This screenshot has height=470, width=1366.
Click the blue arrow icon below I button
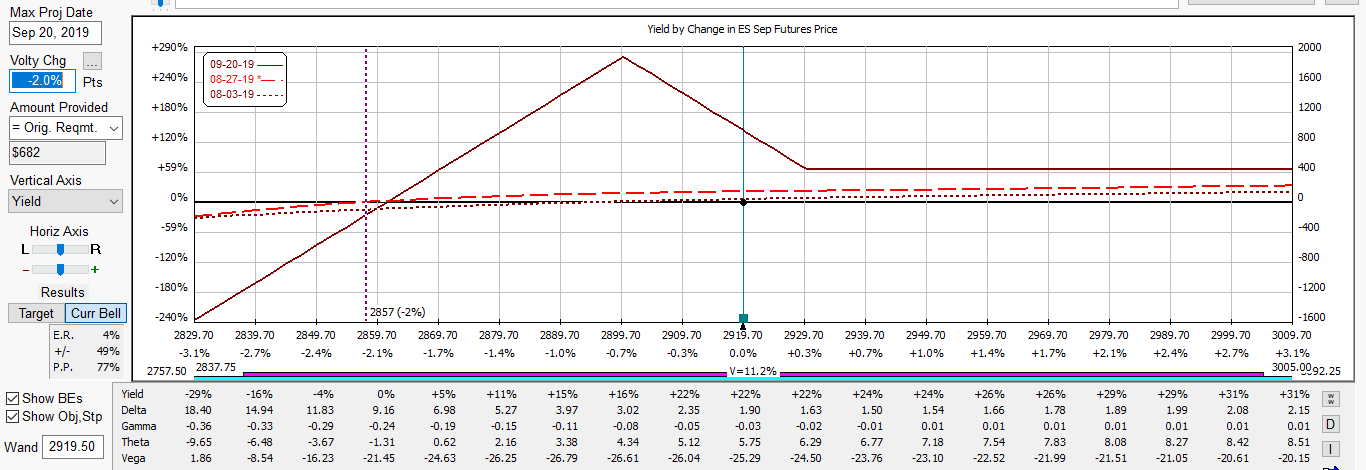(1331, 466)
